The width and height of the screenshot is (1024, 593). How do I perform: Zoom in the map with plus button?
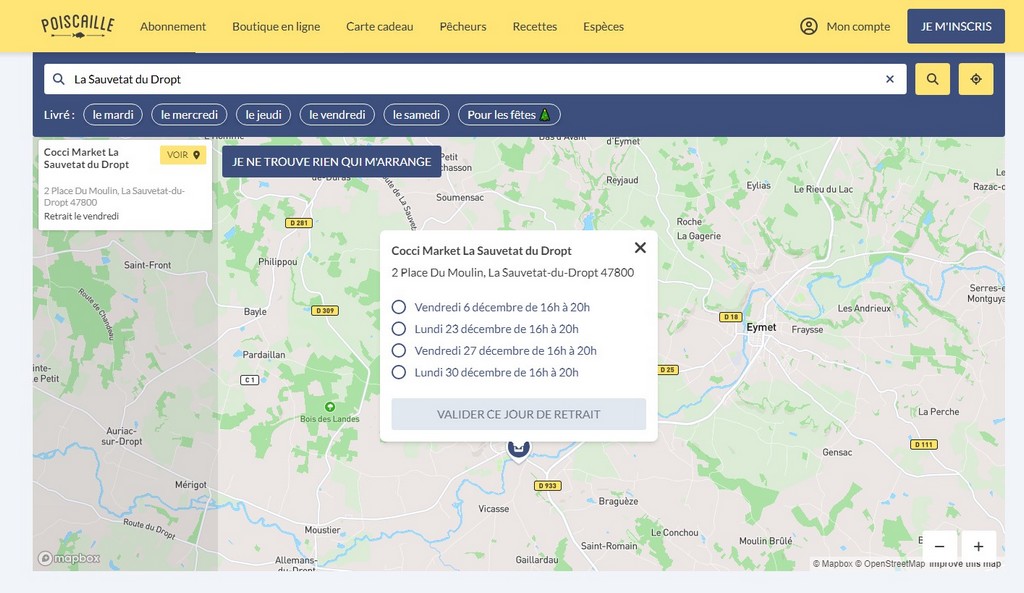pyautogui.click(x=978, y=546)
